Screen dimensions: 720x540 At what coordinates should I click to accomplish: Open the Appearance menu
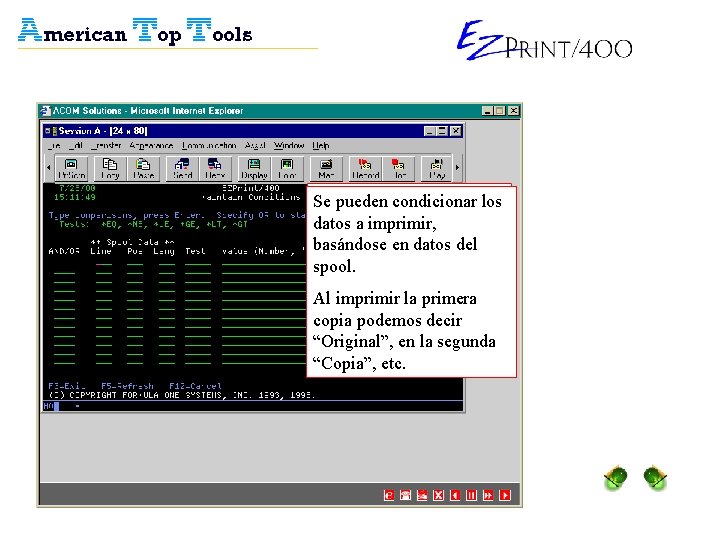[151, 146]
